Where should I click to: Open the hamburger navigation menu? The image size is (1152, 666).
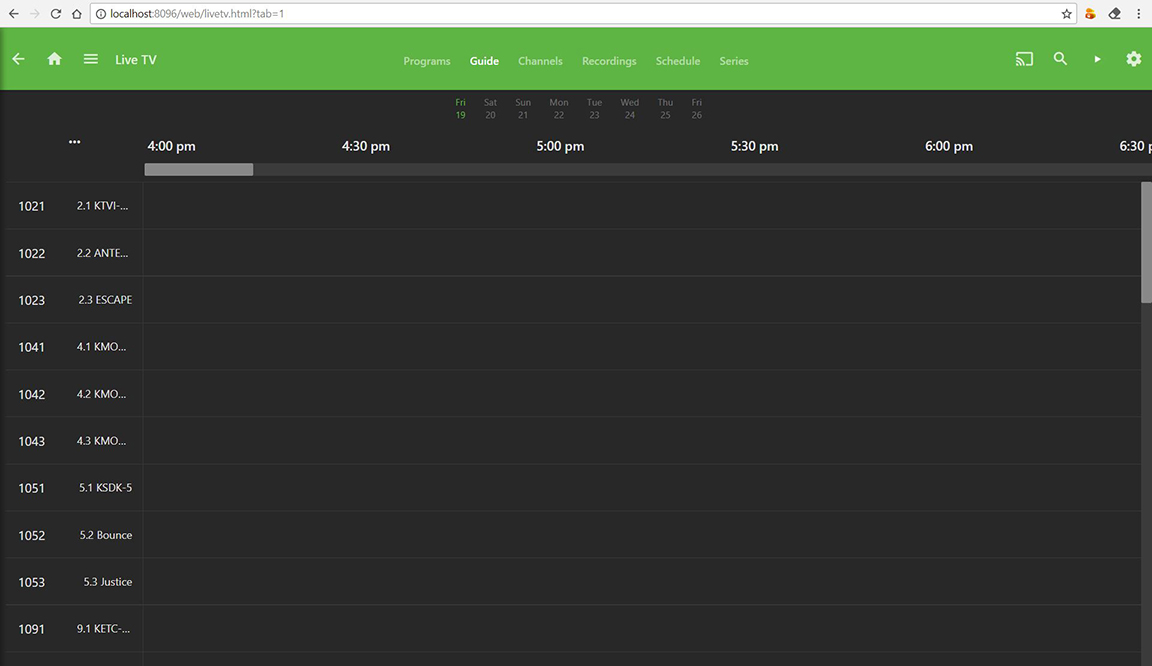(x=90, y=59)
